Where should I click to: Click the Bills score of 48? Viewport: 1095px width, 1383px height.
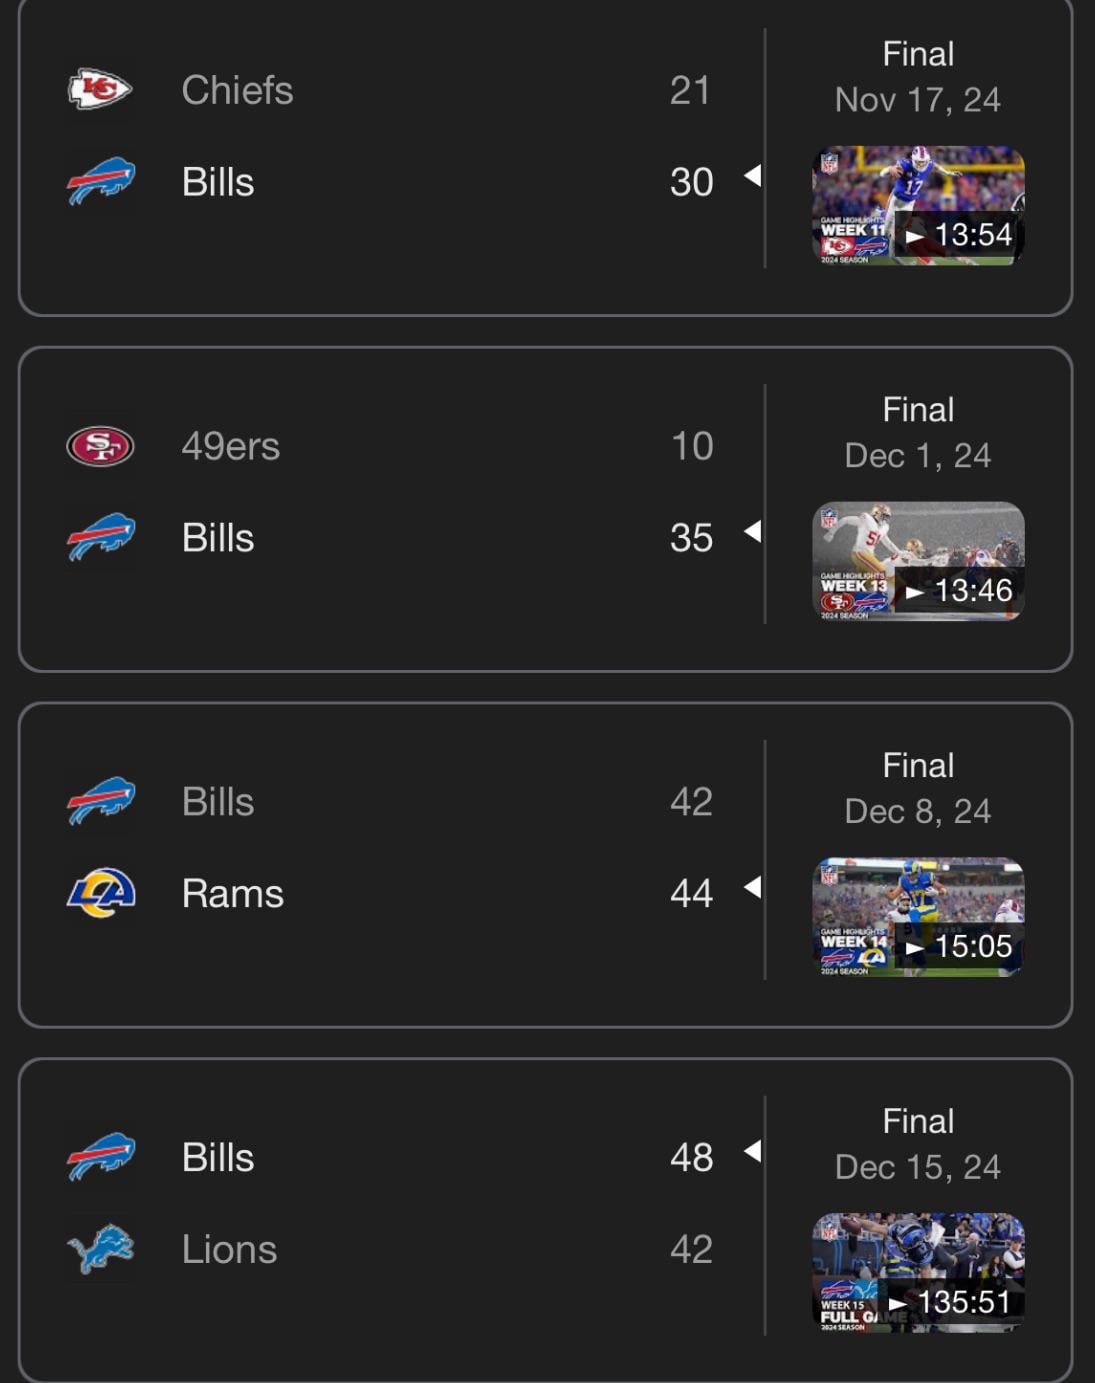[691, 1157]
